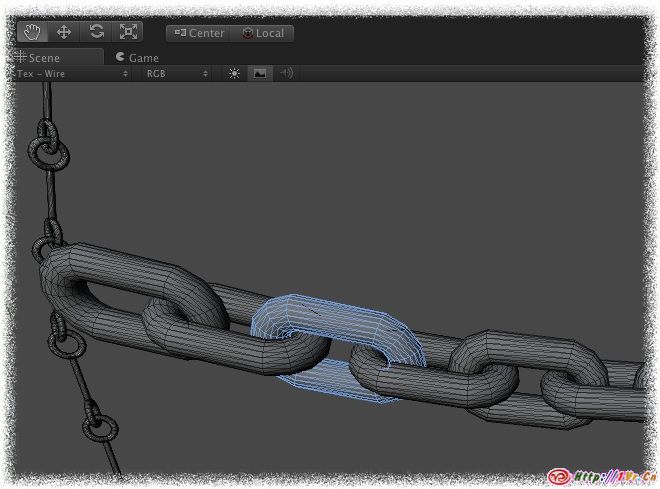Select the lowest small ring on the hanging chain
This screenshot has height=489, width=660.
(101, 429)
